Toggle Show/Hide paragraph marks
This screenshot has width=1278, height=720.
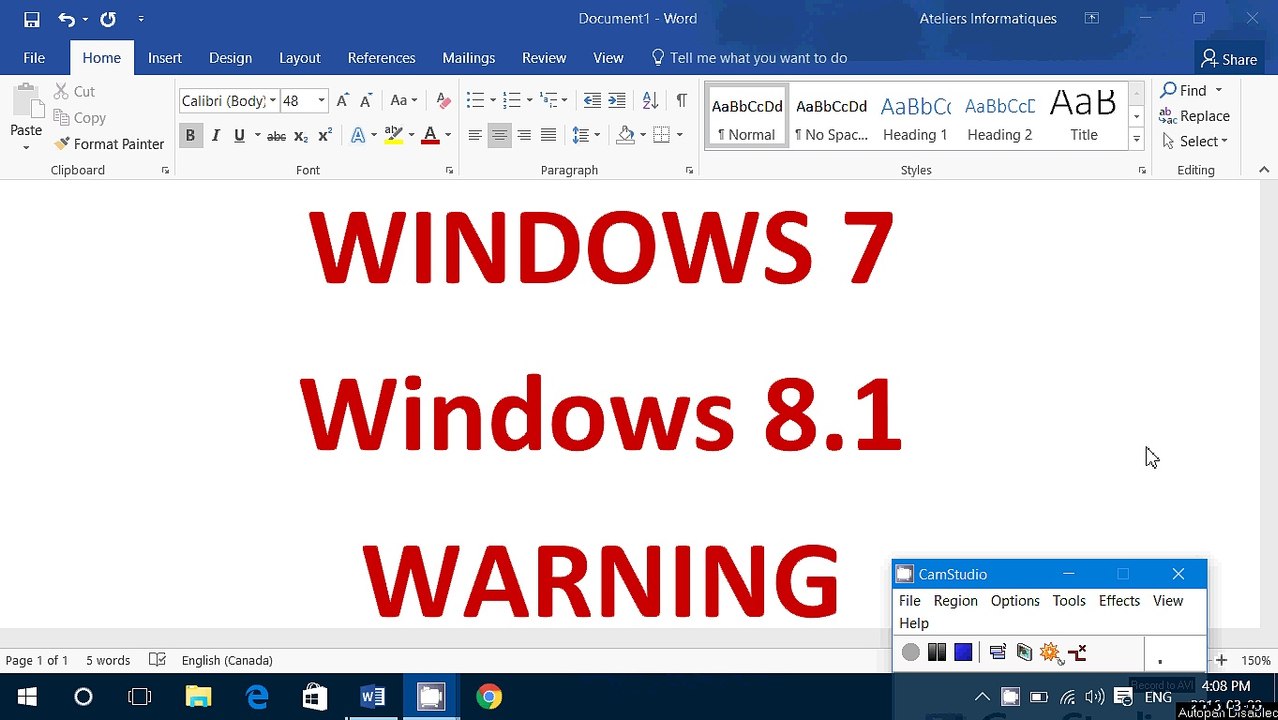click(x=681, y=101)
